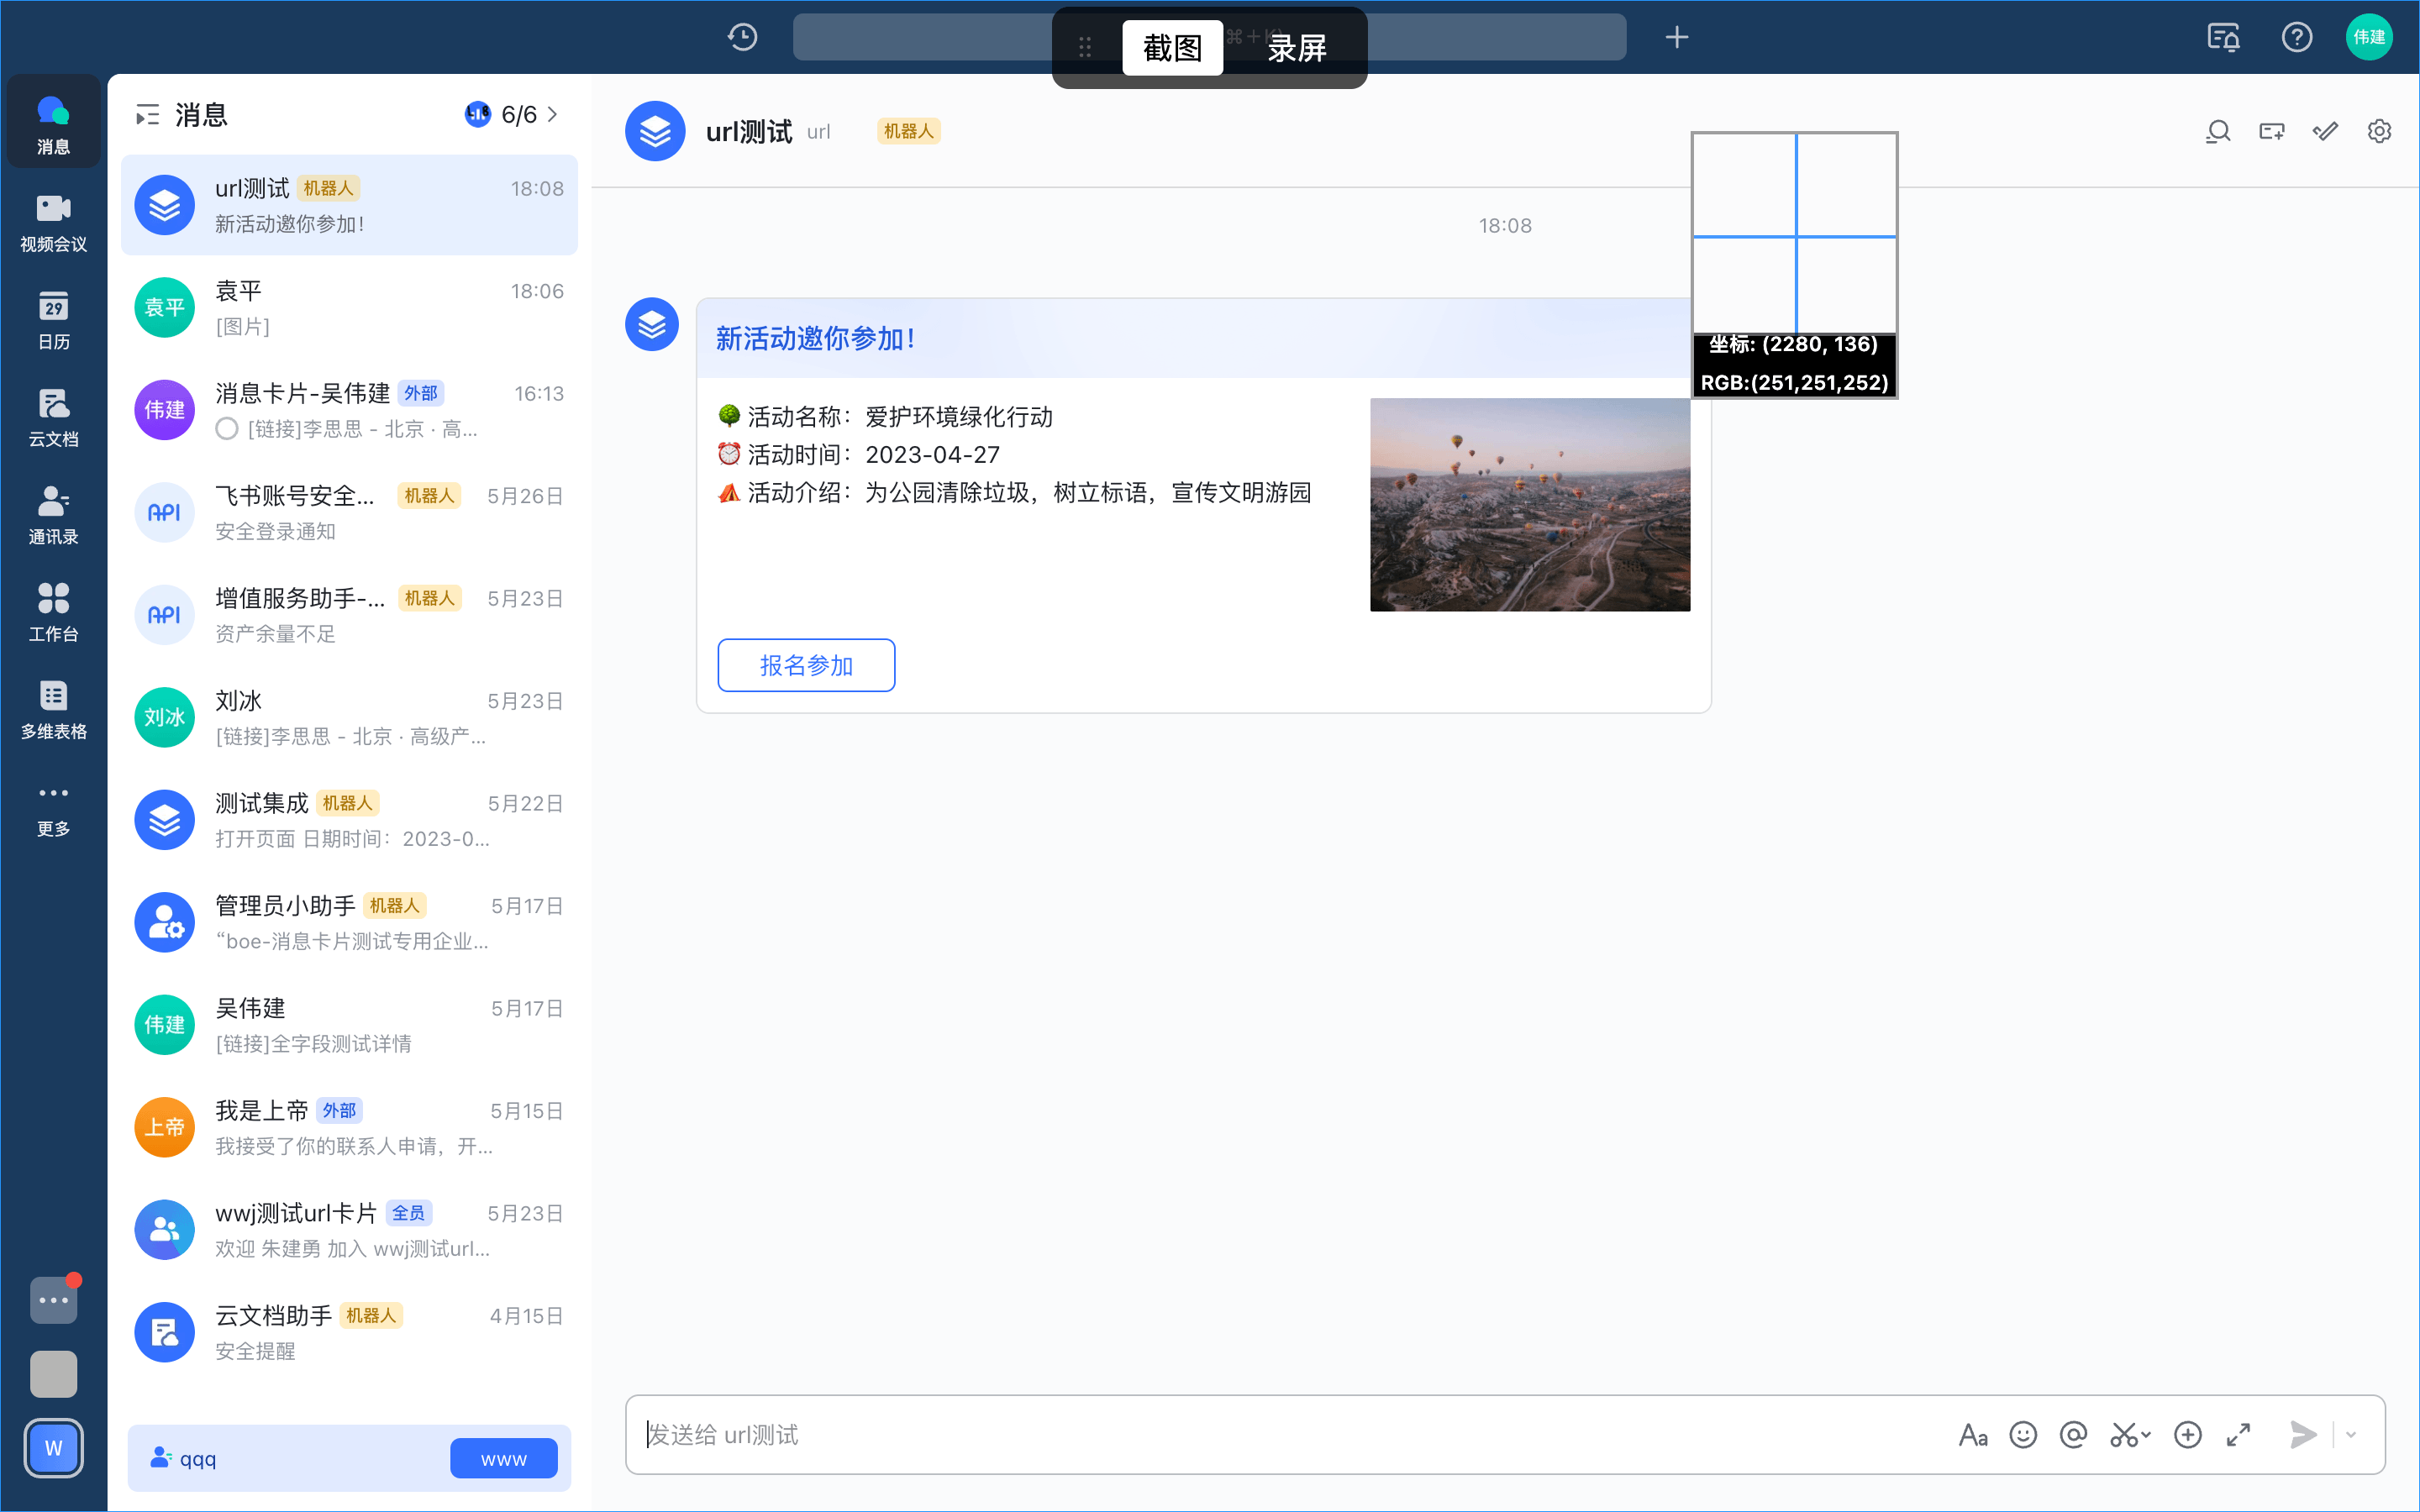Open 多维表格 base in sidebar
The height and width of the screenshot is (1512, 2420).
[x=53, y=710]
